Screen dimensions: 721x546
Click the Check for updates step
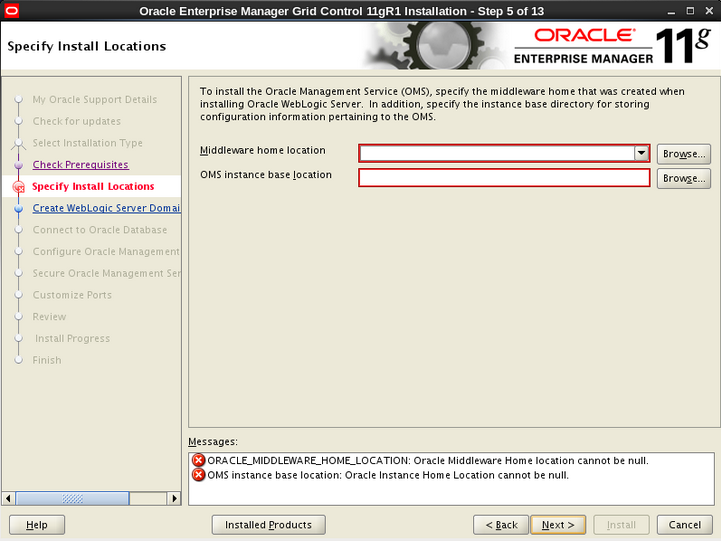(77, 121)
